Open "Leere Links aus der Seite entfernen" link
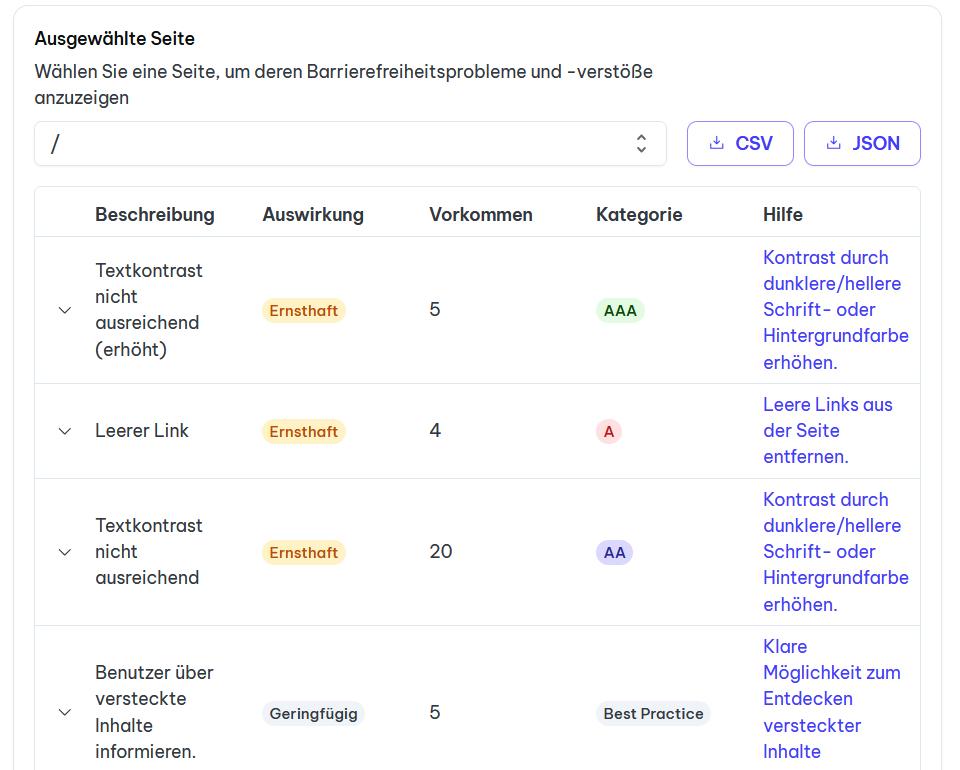Screen dimensions: 960x770 (827, 430)
